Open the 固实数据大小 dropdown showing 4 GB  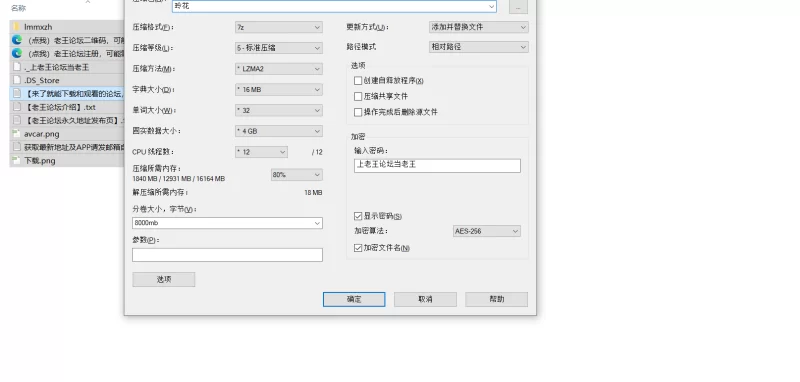pyautogui.click(x=279, y=131)
